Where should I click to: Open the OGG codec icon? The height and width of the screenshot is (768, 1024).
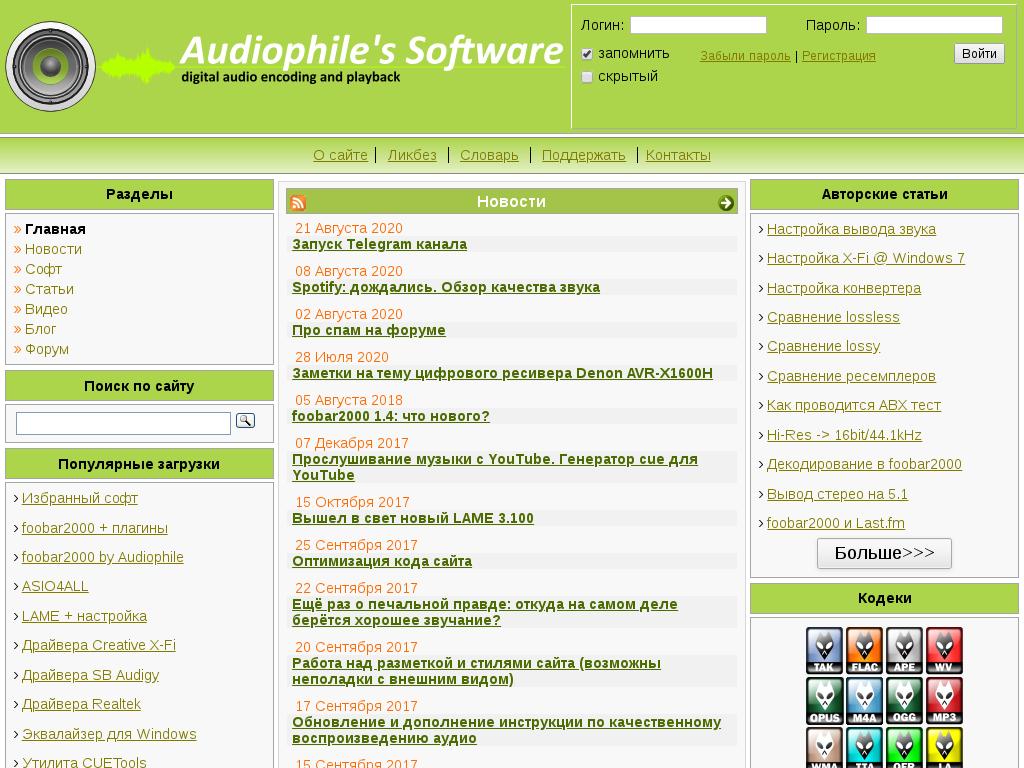tap(904, 701)
